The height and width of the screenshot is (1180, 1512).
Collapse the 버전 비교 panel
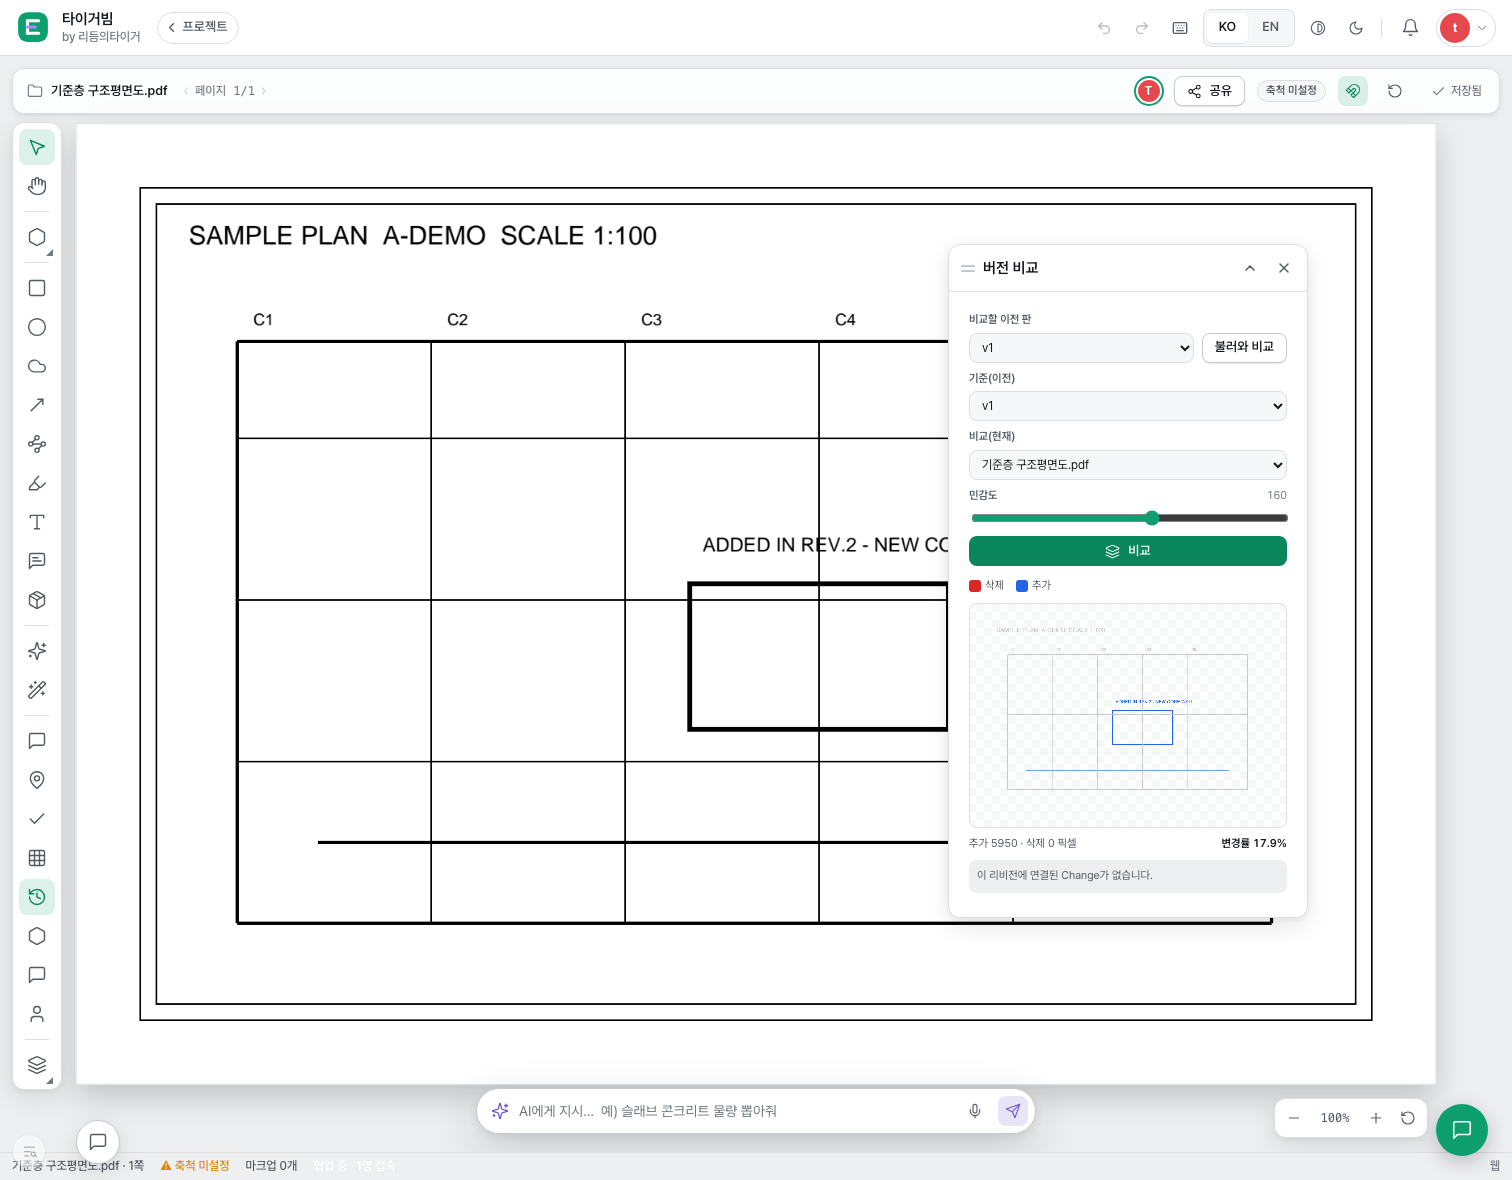(1250, 268)
